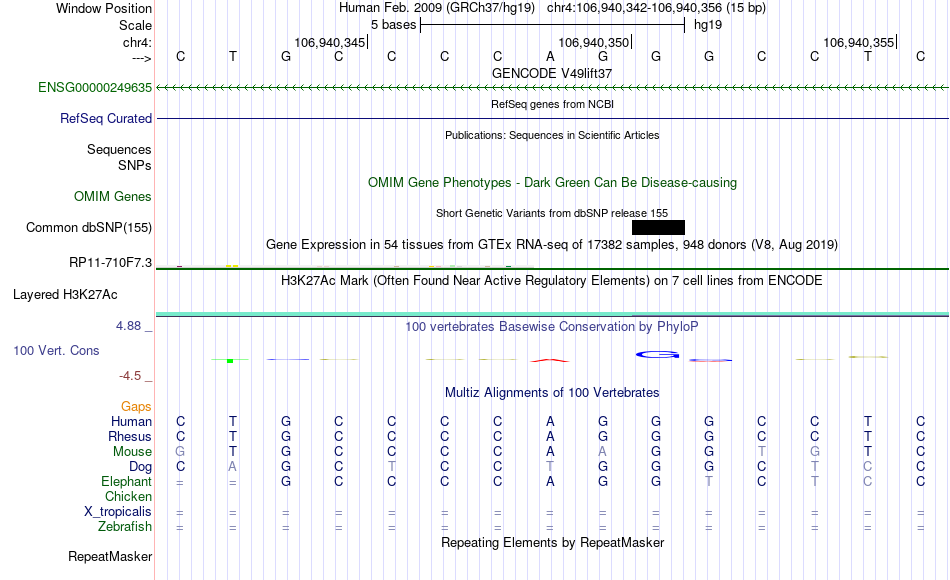Click the 106,940,350 ruler position

pyautogui.click(x=594, y=42)
